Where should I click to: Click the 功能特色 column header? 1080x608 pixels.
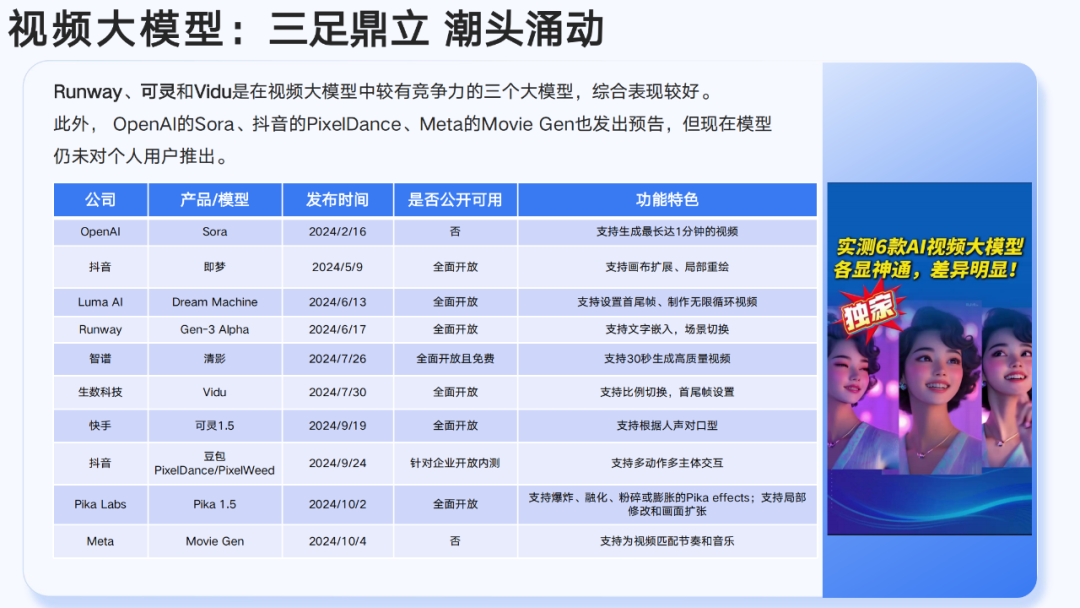click(x=667, y=200)
